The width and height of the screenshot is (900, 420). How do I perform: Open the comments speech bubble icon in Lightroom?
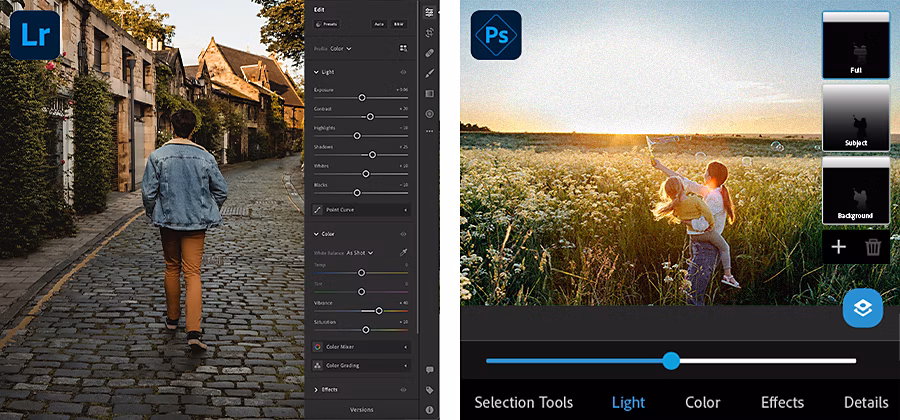(429, 370)
